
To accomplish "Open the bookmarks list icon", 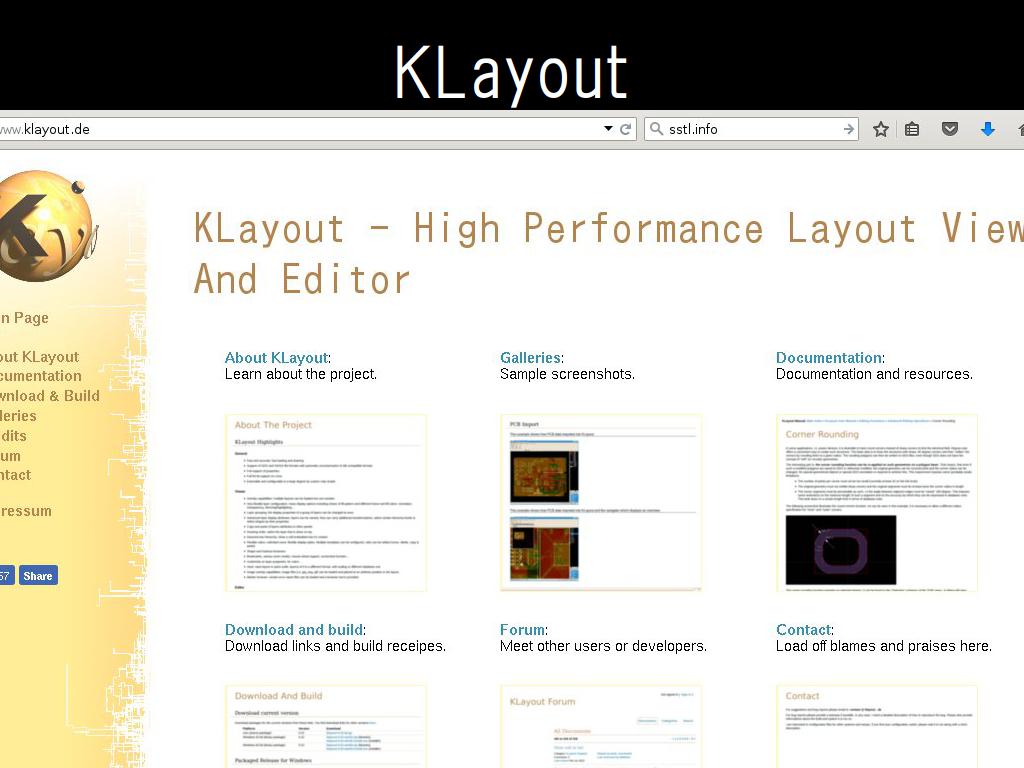I will click(x=912, y=129).
